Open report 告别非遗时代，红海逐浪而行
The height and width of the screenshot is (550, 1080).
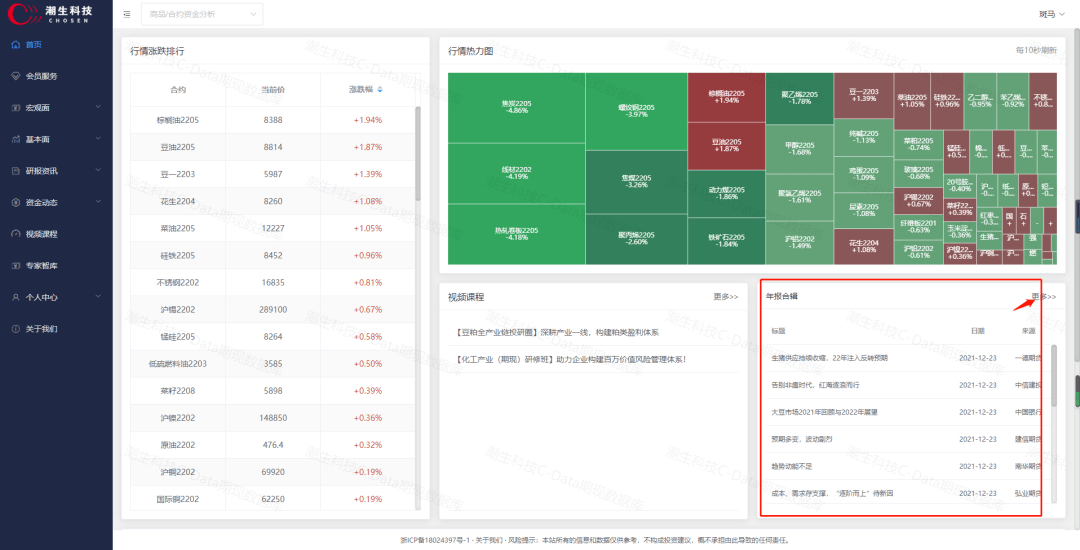click(x=816, y=385)
